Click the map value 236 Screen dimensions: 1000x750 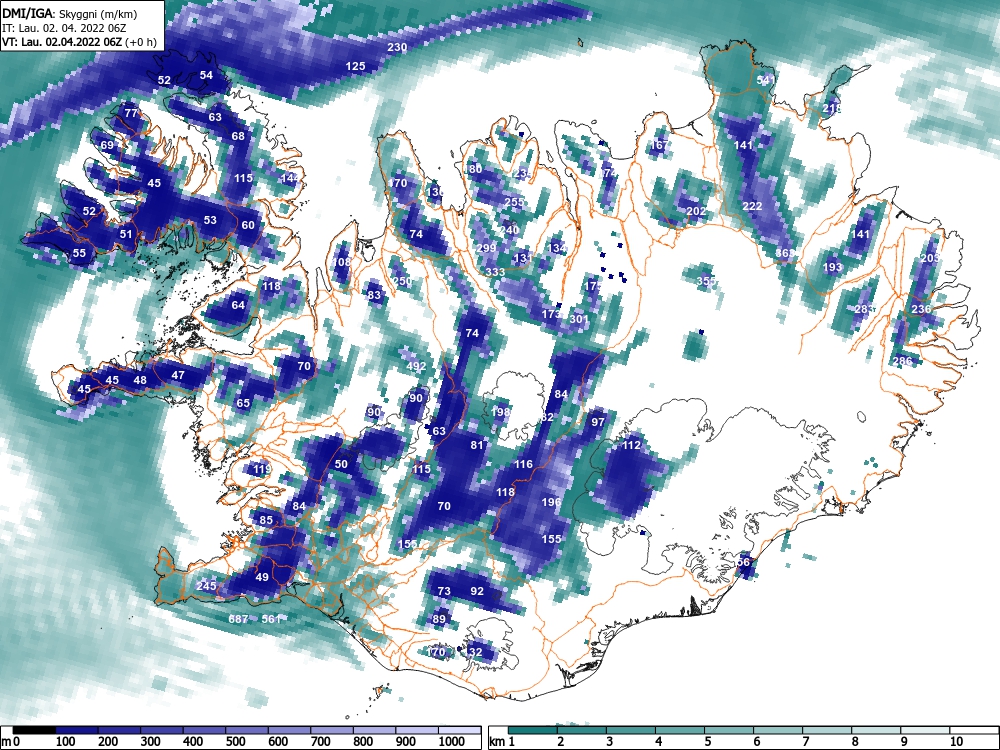[921, 309]
